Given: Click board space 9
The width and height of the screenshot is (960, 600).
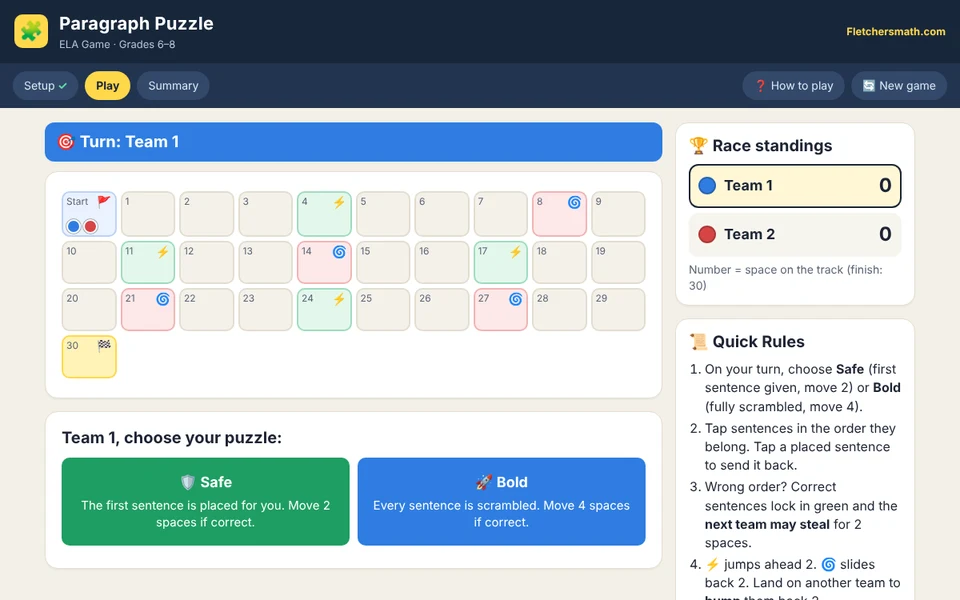Looking at the screenshot, I should coord(618,214).
